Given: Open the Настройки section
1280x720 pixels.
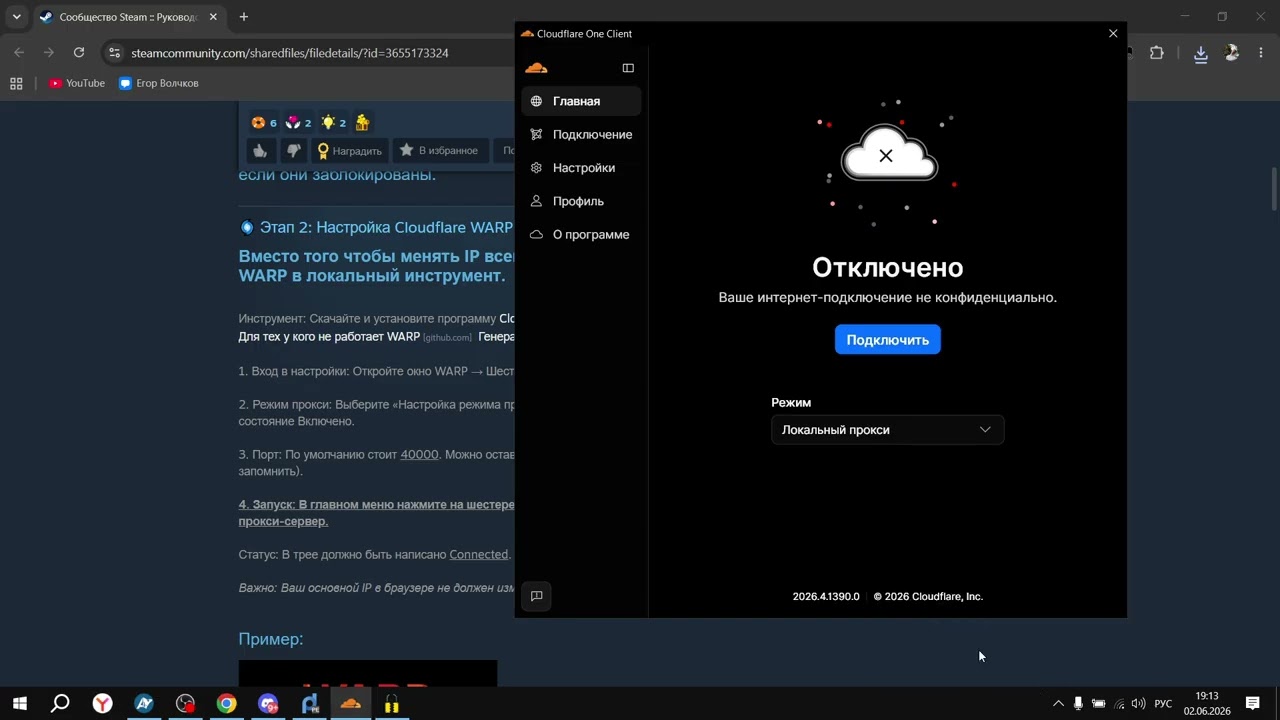Looking at the screenshot, I should coord(581,168).
